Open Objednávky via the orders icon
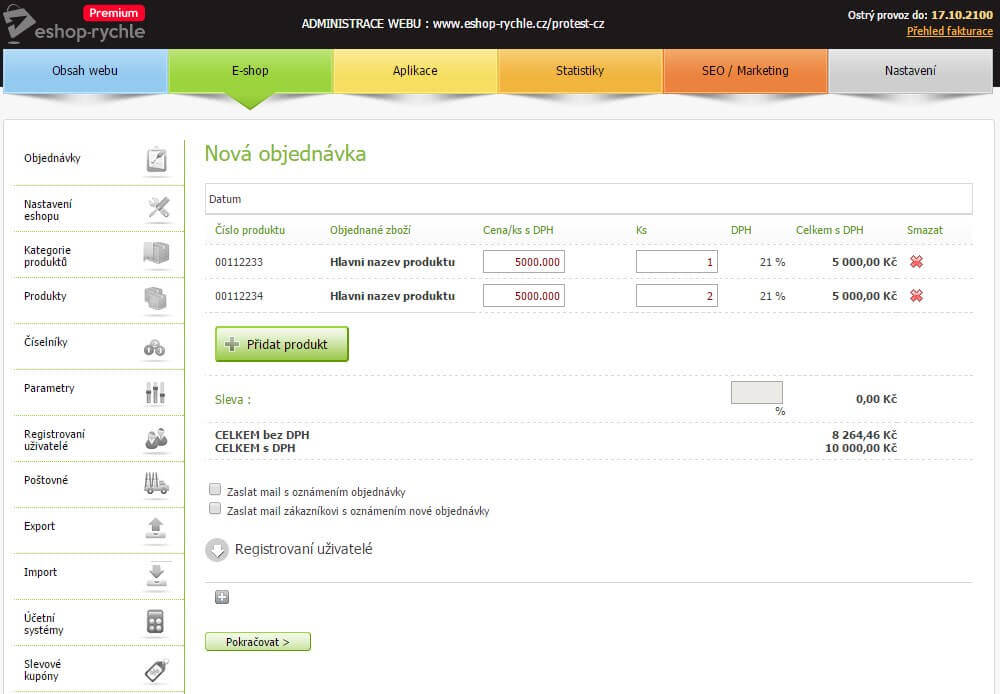Image resolution: width=1000 pixels, height=694 pixels. point(155,157)
